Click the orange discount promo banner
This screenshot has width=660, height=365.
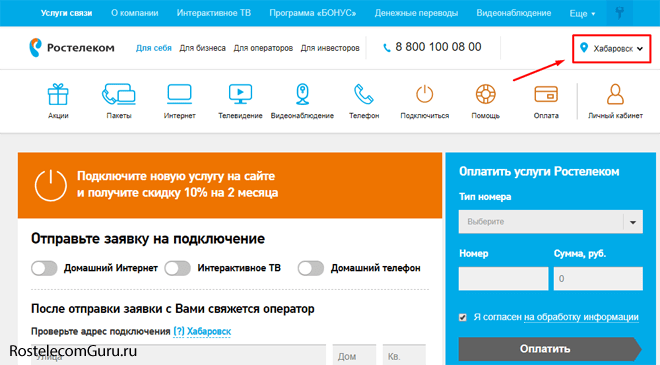(230, 185)
